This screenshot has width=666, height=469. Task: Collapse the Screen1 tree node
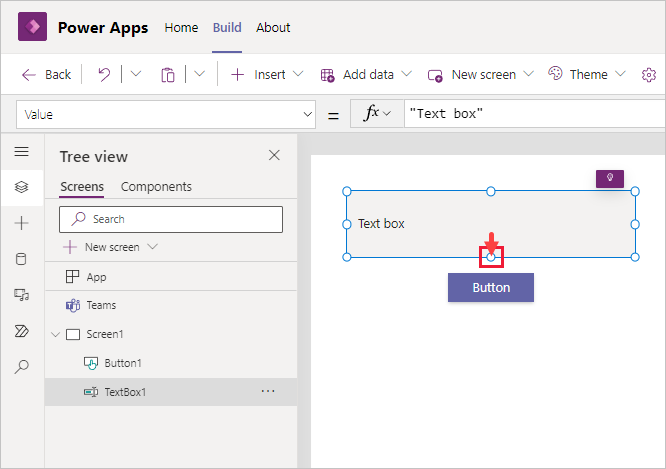pyautogui.click(x=55, y=335)
